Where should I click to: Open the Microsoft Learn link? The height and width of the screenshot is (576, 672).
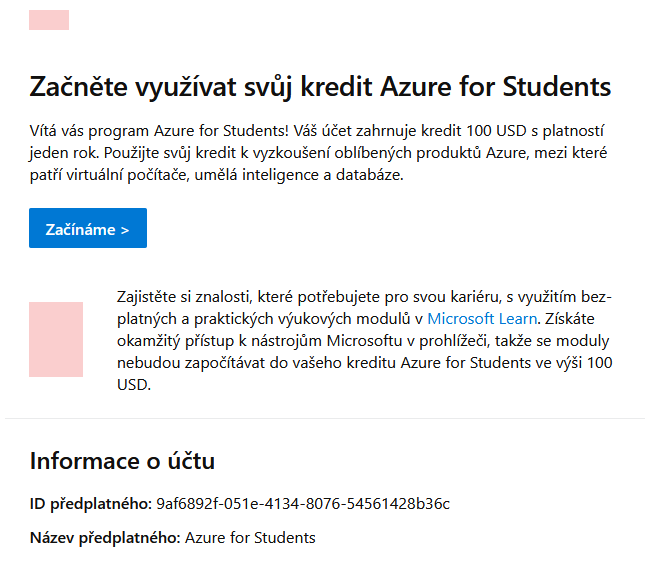click(x=482, y=318)
